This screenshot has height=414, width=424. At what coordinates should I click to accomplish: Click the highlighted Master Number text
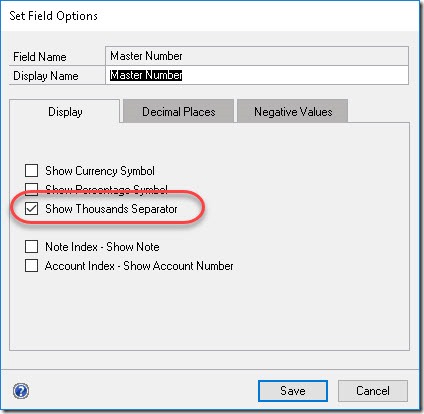click(146, 75)
